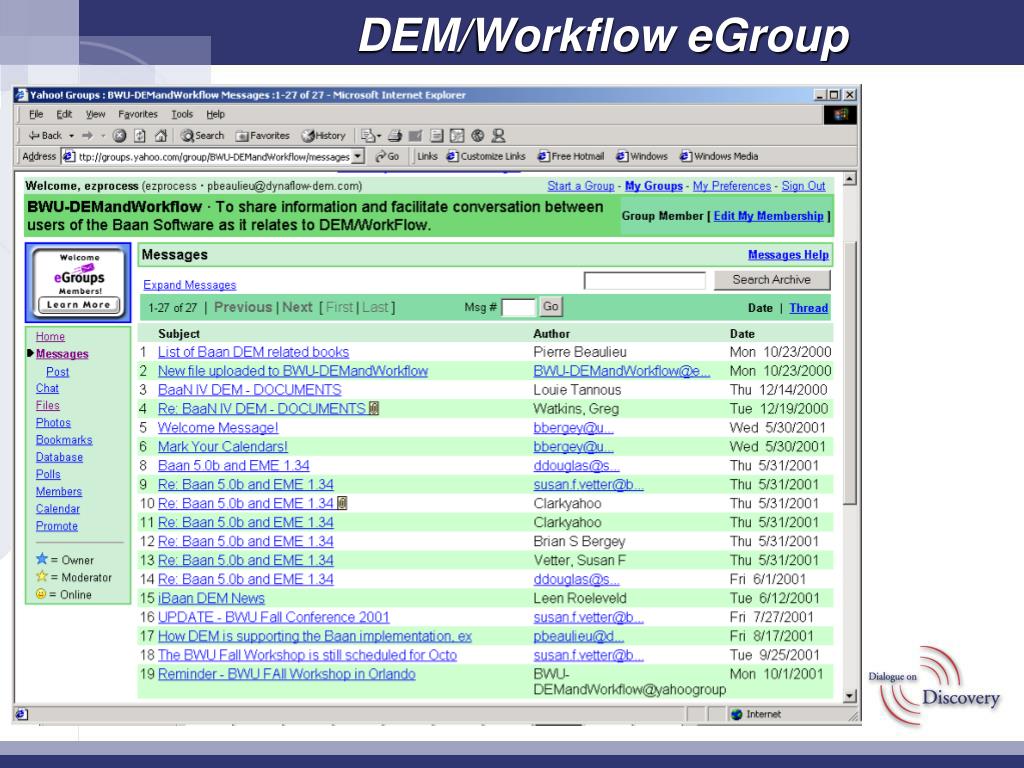Expand the Address bar dropdown list

coord(358,157)
